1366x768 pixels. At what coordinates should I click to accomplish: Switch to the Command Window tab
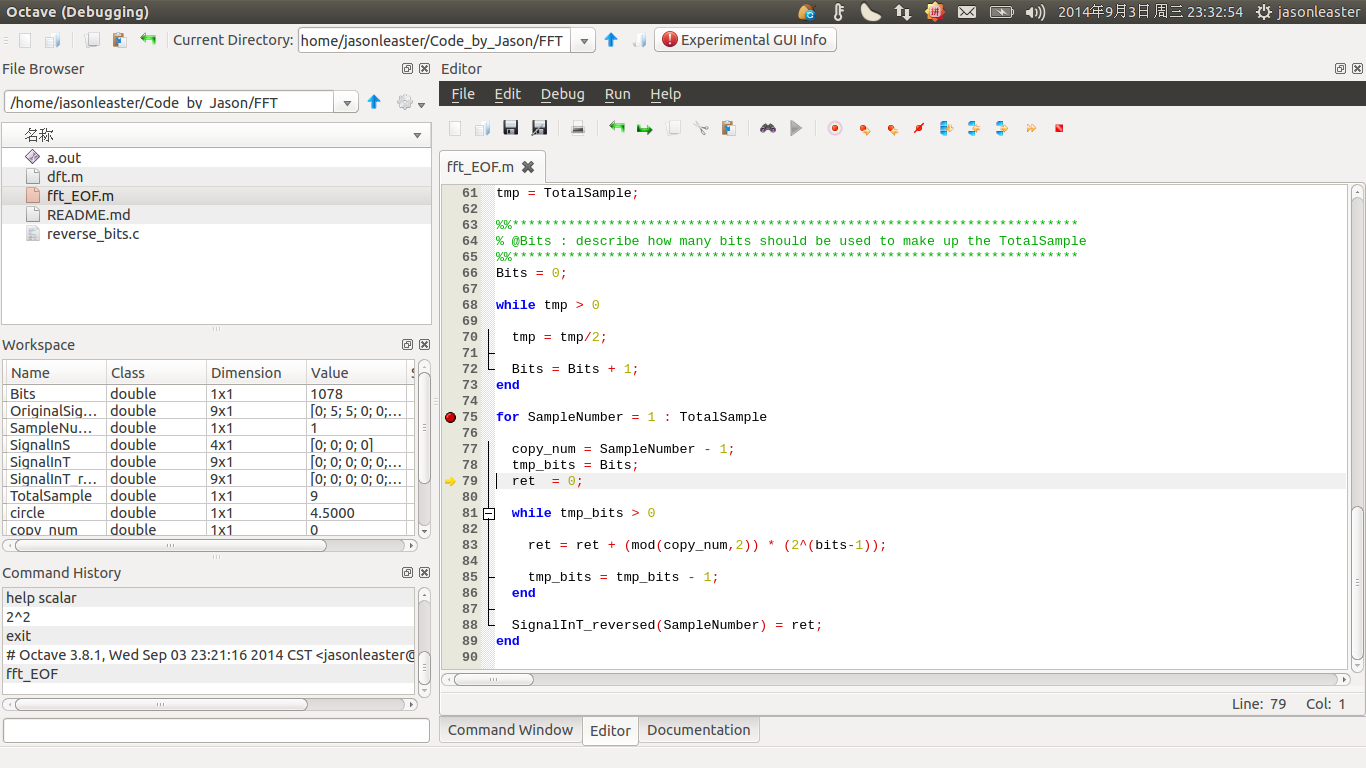click(511, 730)
